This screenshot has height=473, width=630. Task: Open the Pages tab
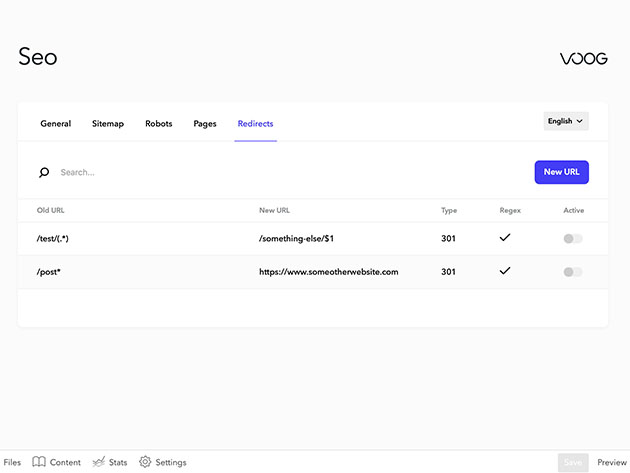pos(205,123)
